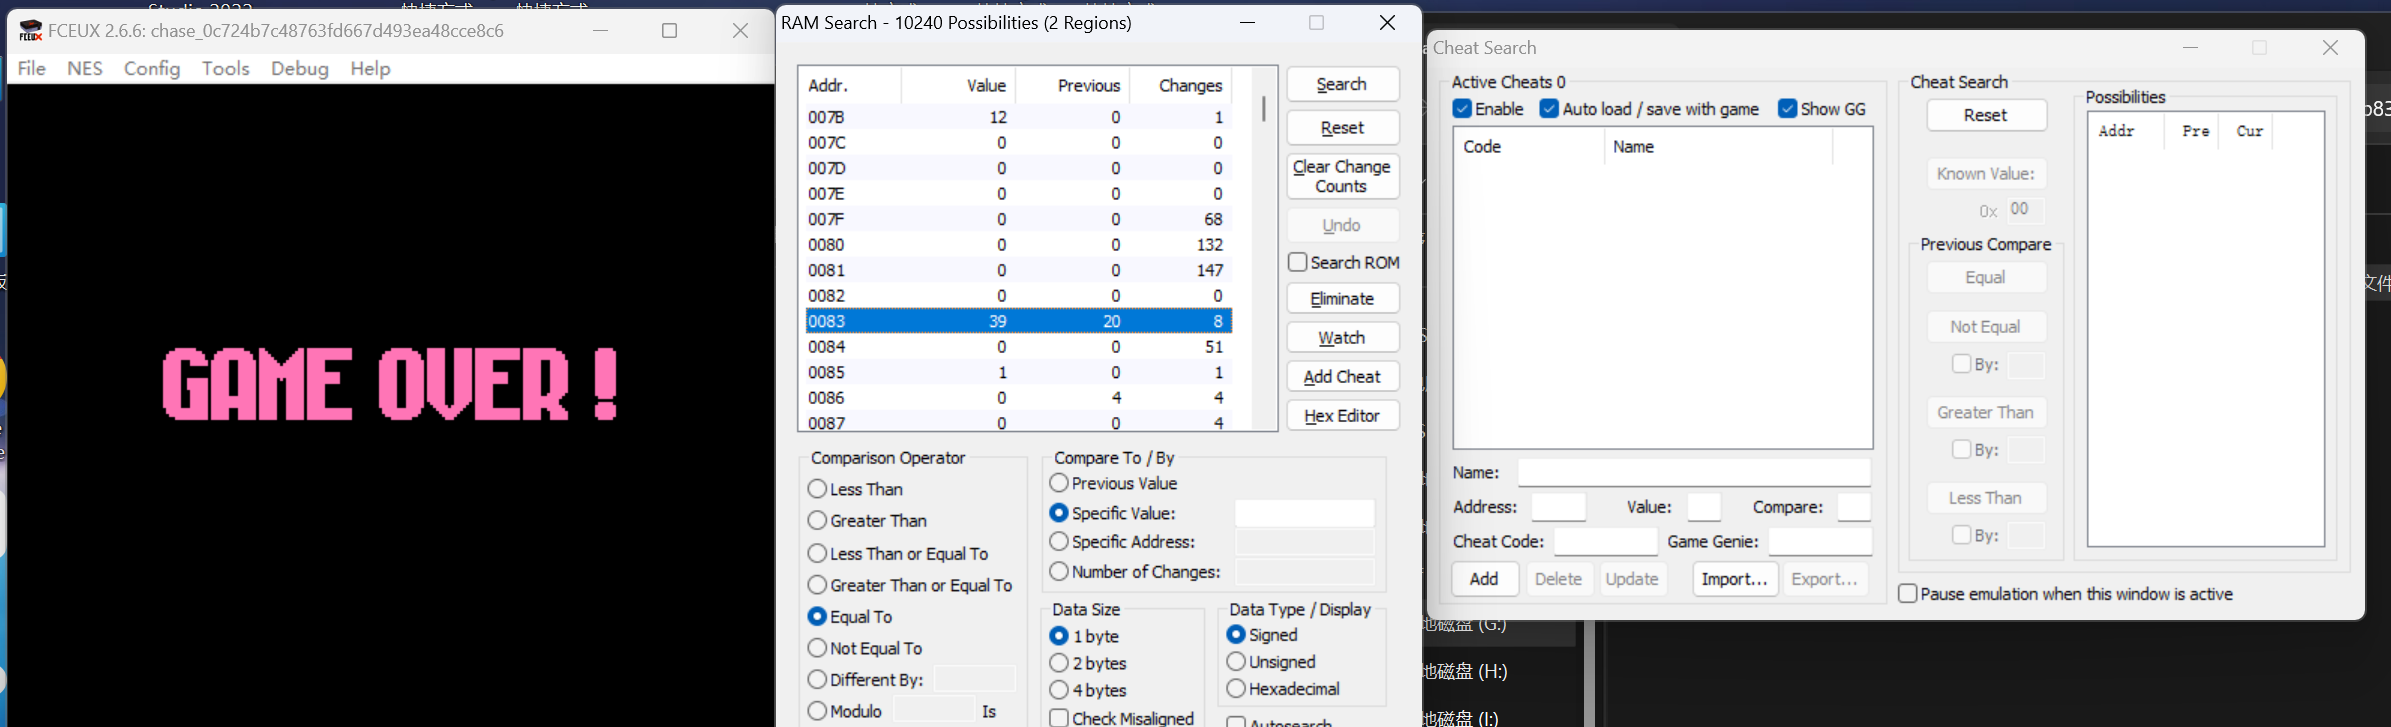Click the Code column header in cheats list

pyautogui.click(x=1529, y=147)
